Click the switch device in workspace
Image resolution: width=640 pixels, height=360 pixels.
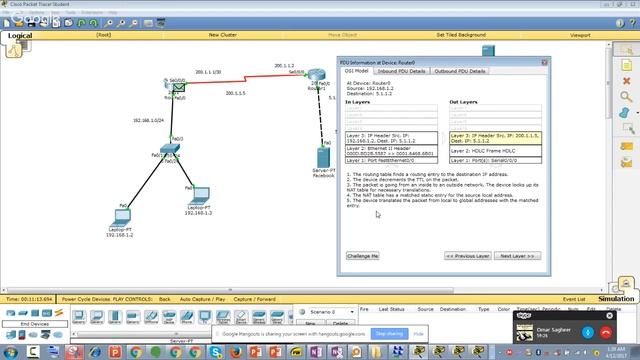click(170, 149)
